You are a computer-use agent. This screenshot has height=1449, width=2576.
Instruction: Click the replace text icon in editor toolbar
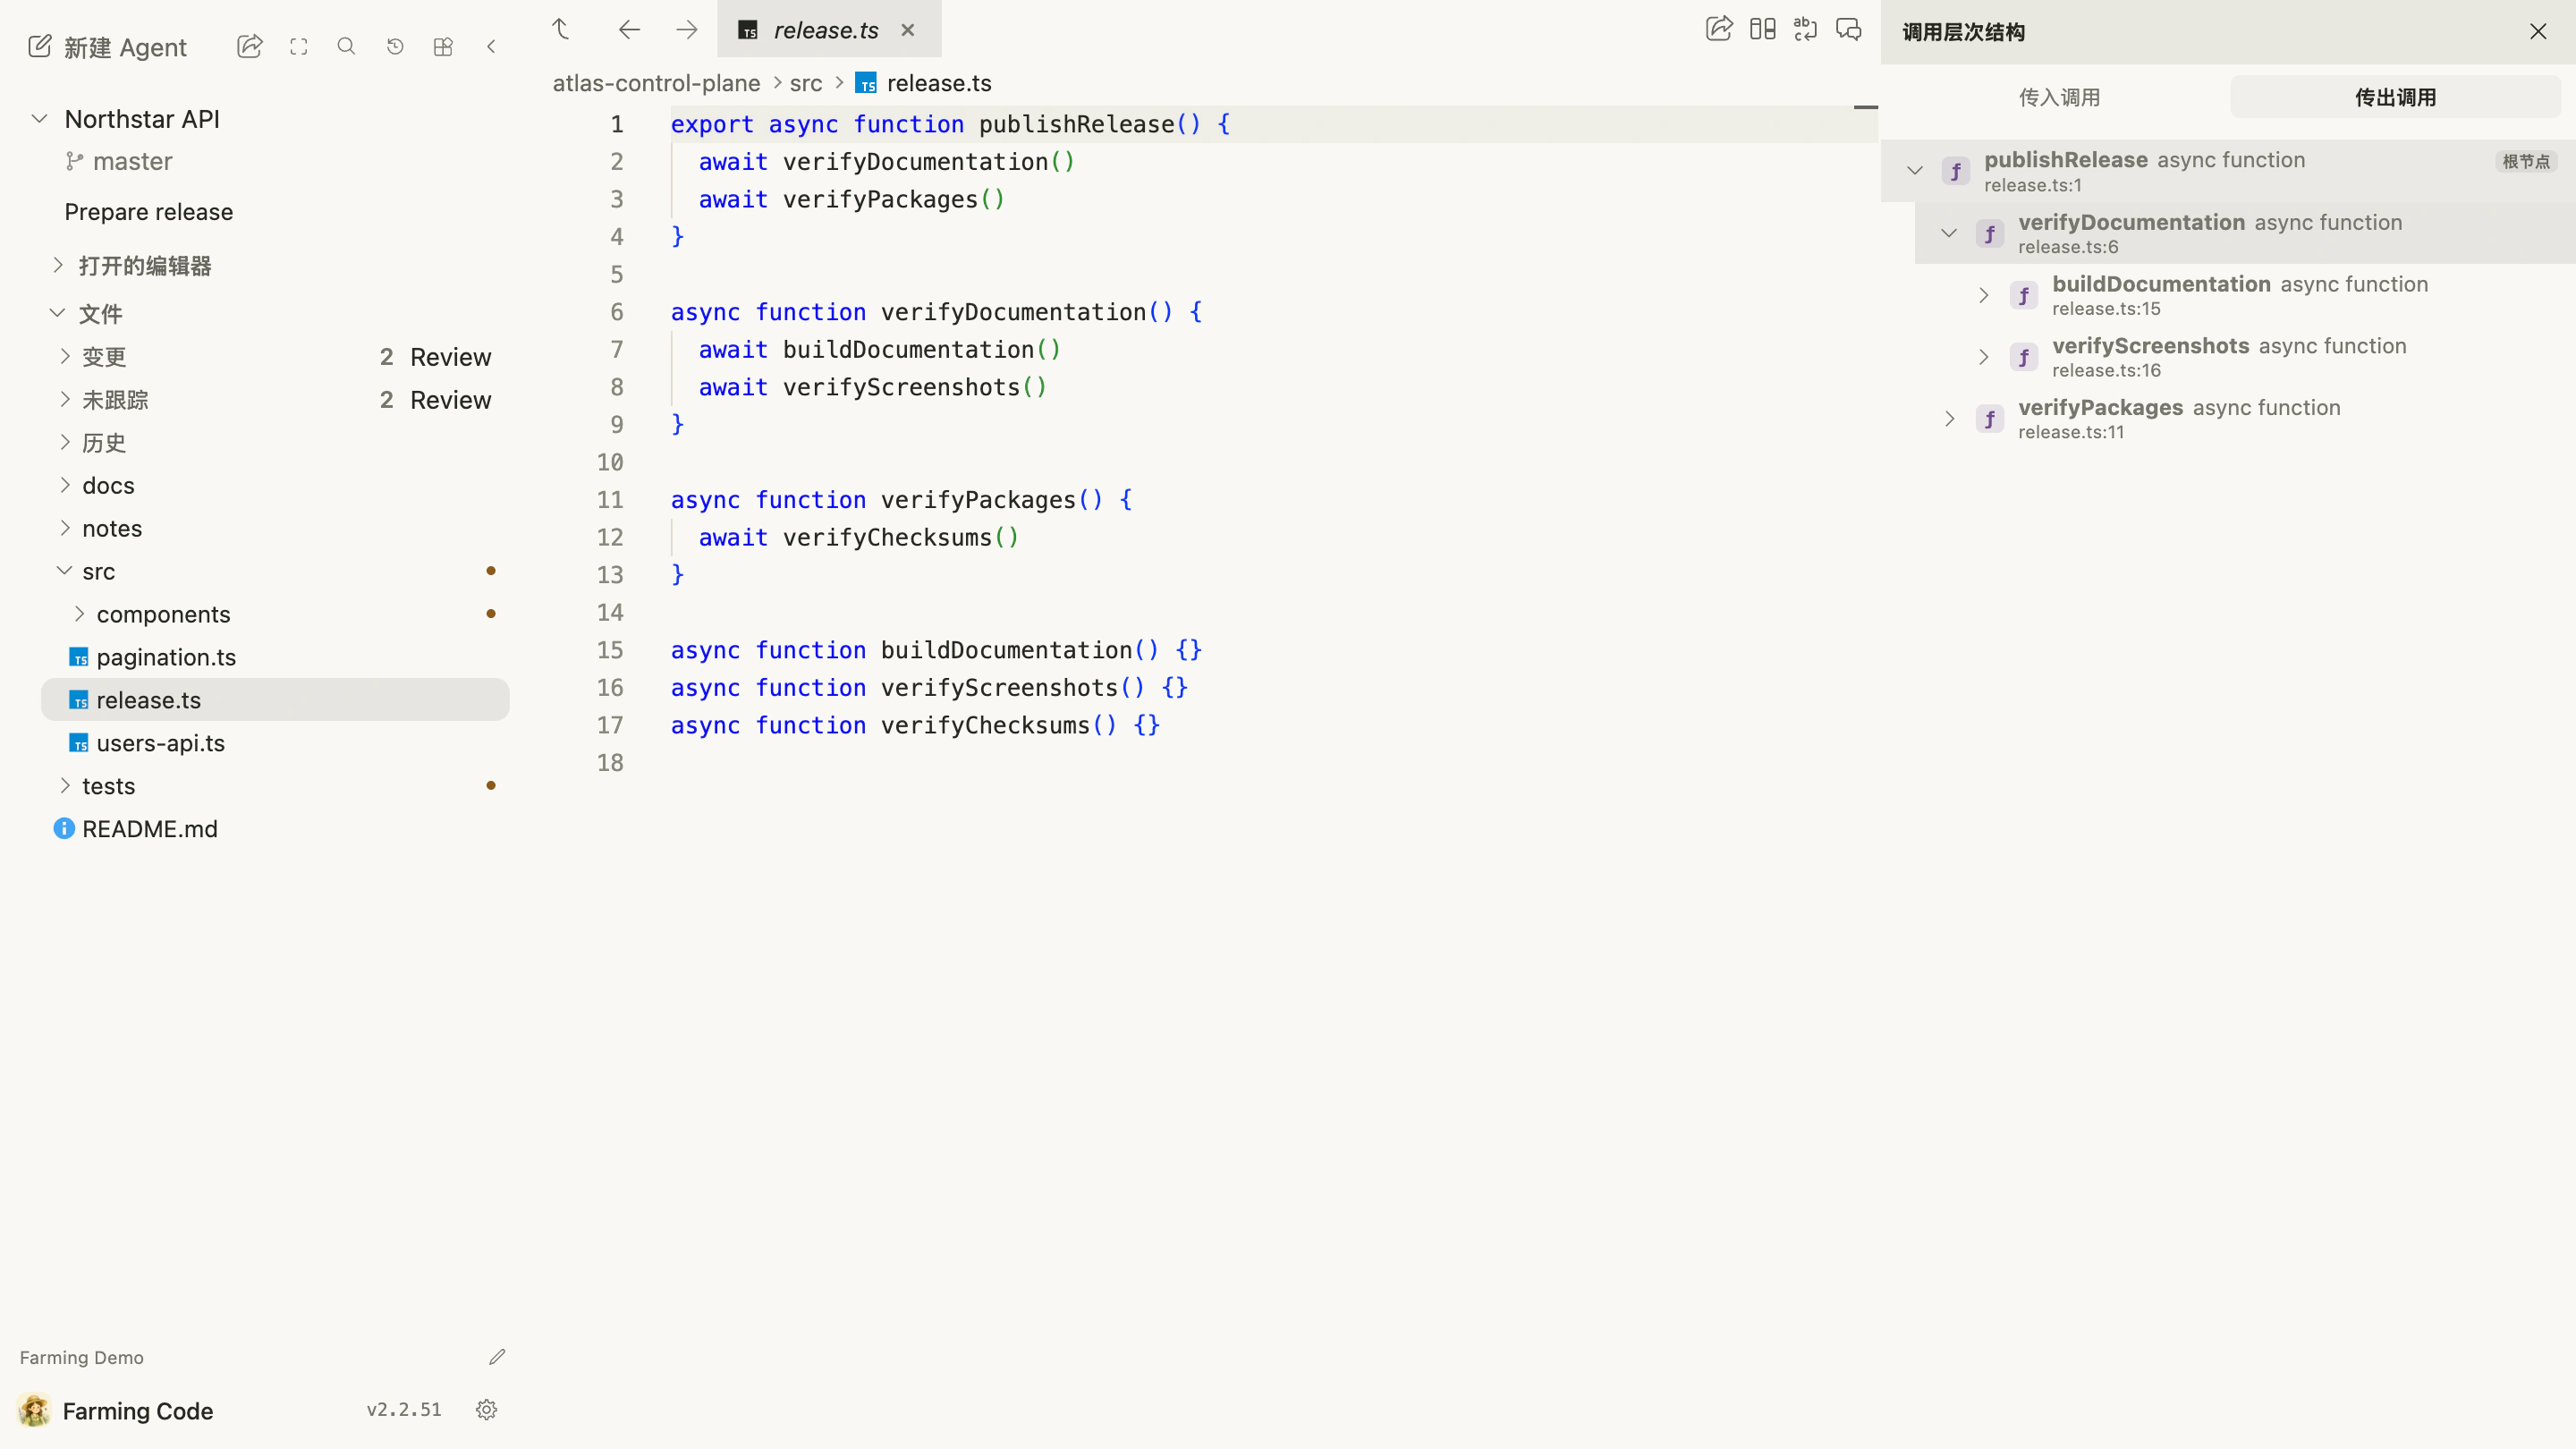click(x=1805, y=29)
